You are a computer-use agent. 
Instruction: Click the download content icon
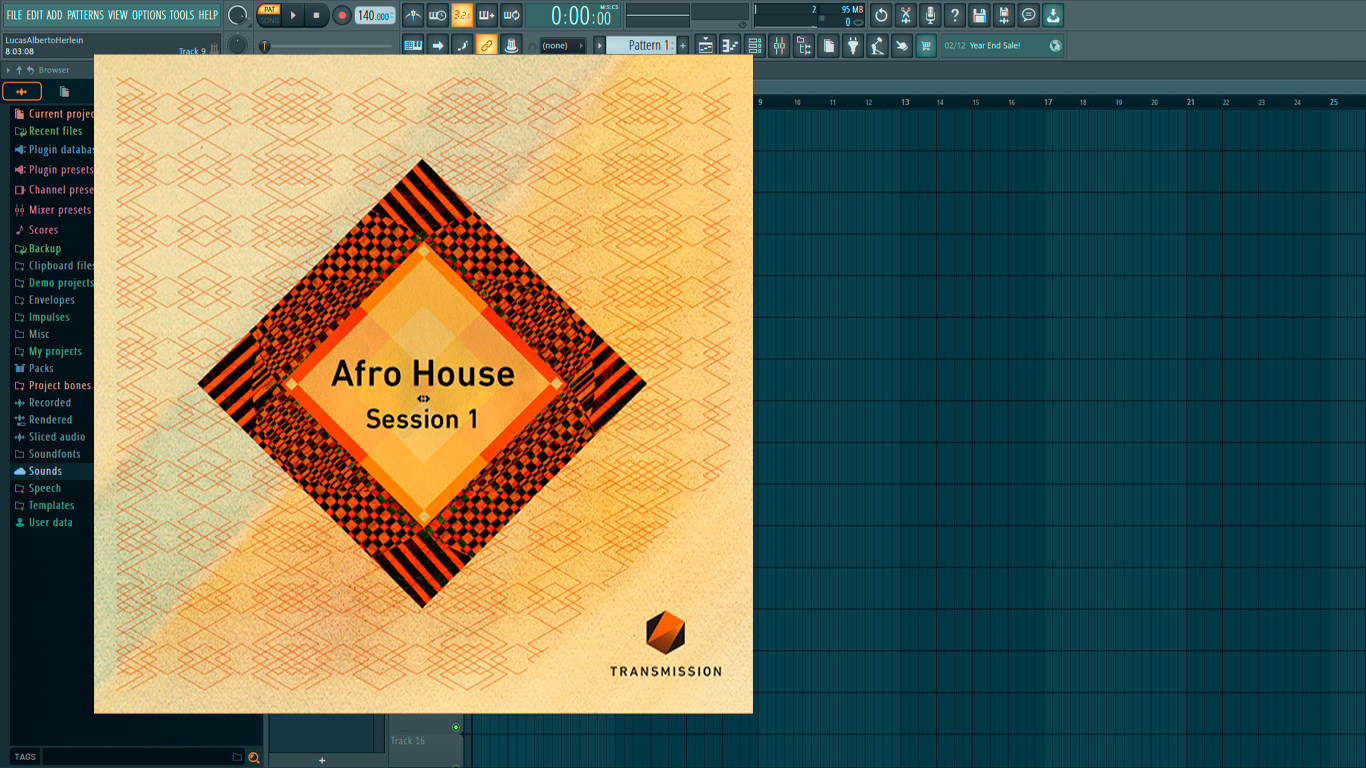click(x=1053, y=15)
